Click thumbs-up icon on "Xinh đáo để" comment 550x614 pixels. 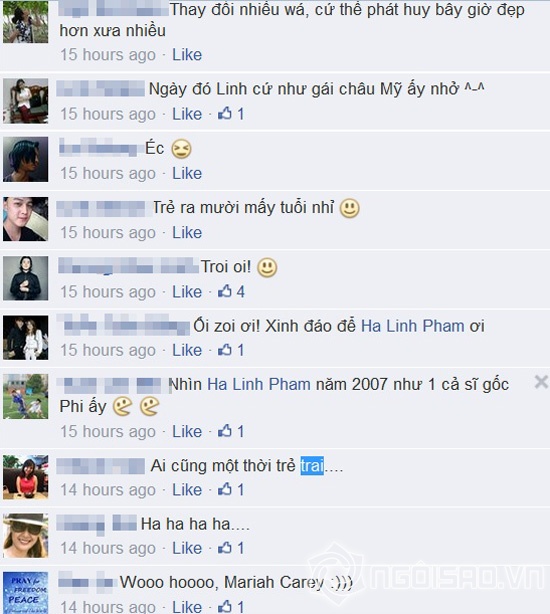(x=225, y=350)
